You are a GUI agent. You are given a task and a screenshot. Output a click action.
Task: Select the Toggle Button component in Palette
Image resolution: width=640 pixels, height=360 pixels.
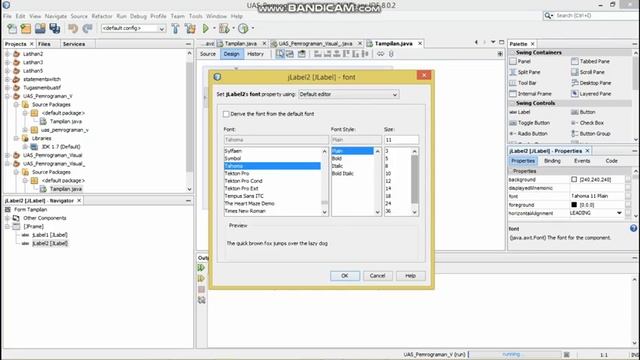pyautogui.click(x=530, y=123)
